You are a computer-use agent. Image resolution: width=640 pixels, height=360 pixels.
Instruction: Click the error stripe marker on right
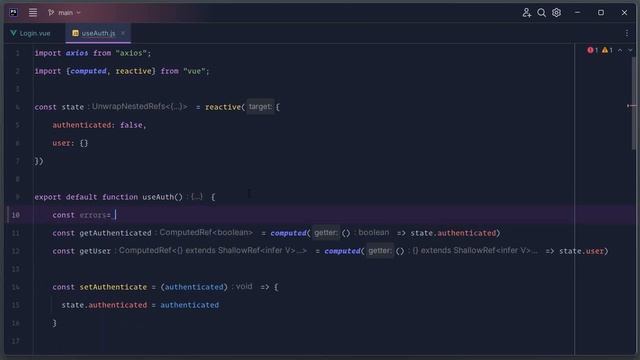pos(631,106)
